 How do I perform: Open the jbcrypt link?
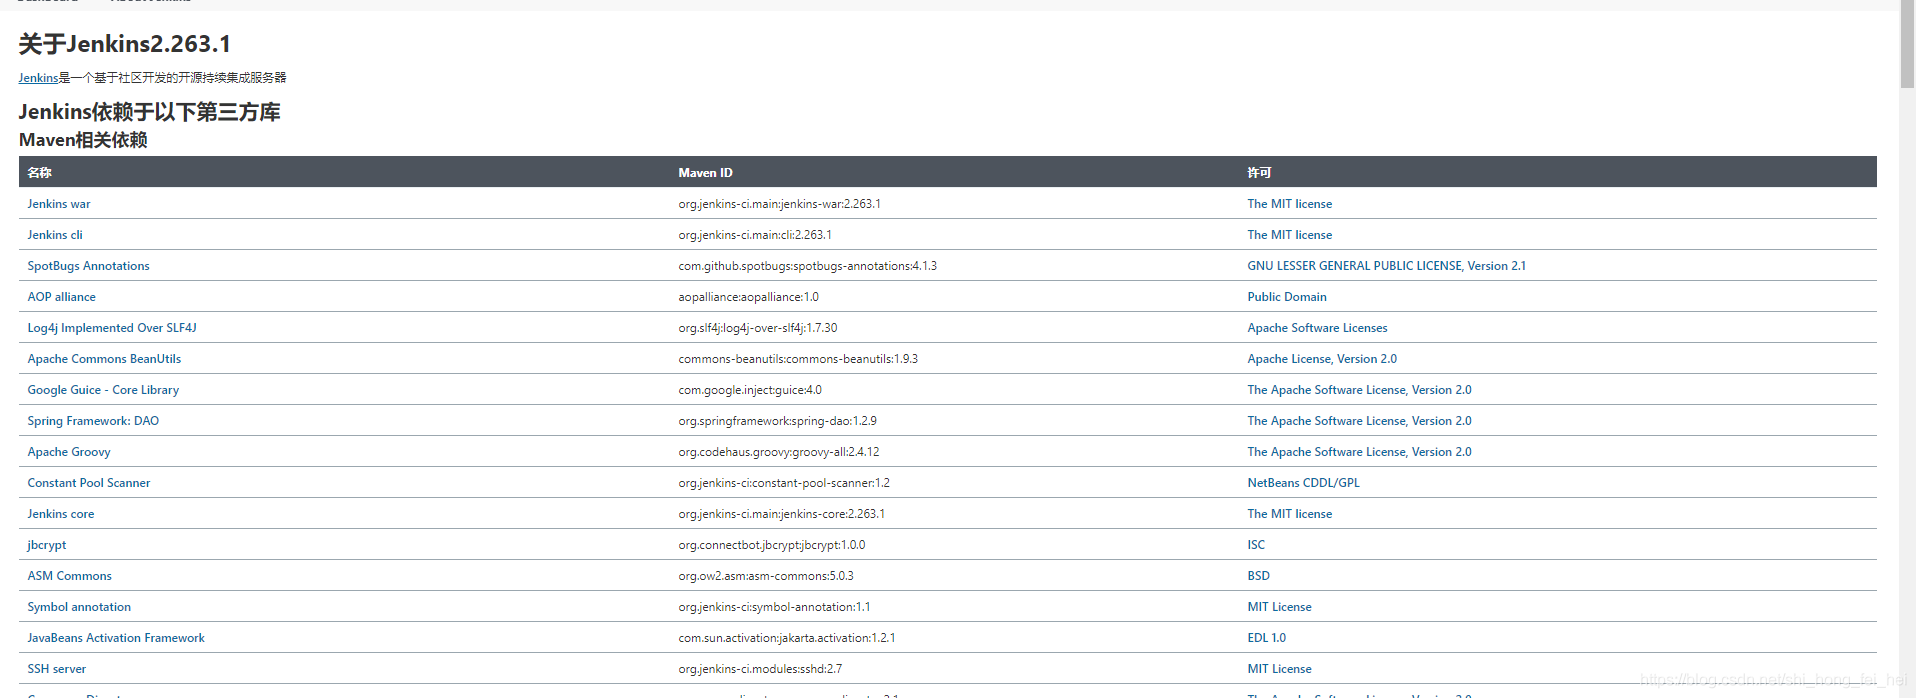click(x=47, y=545)
